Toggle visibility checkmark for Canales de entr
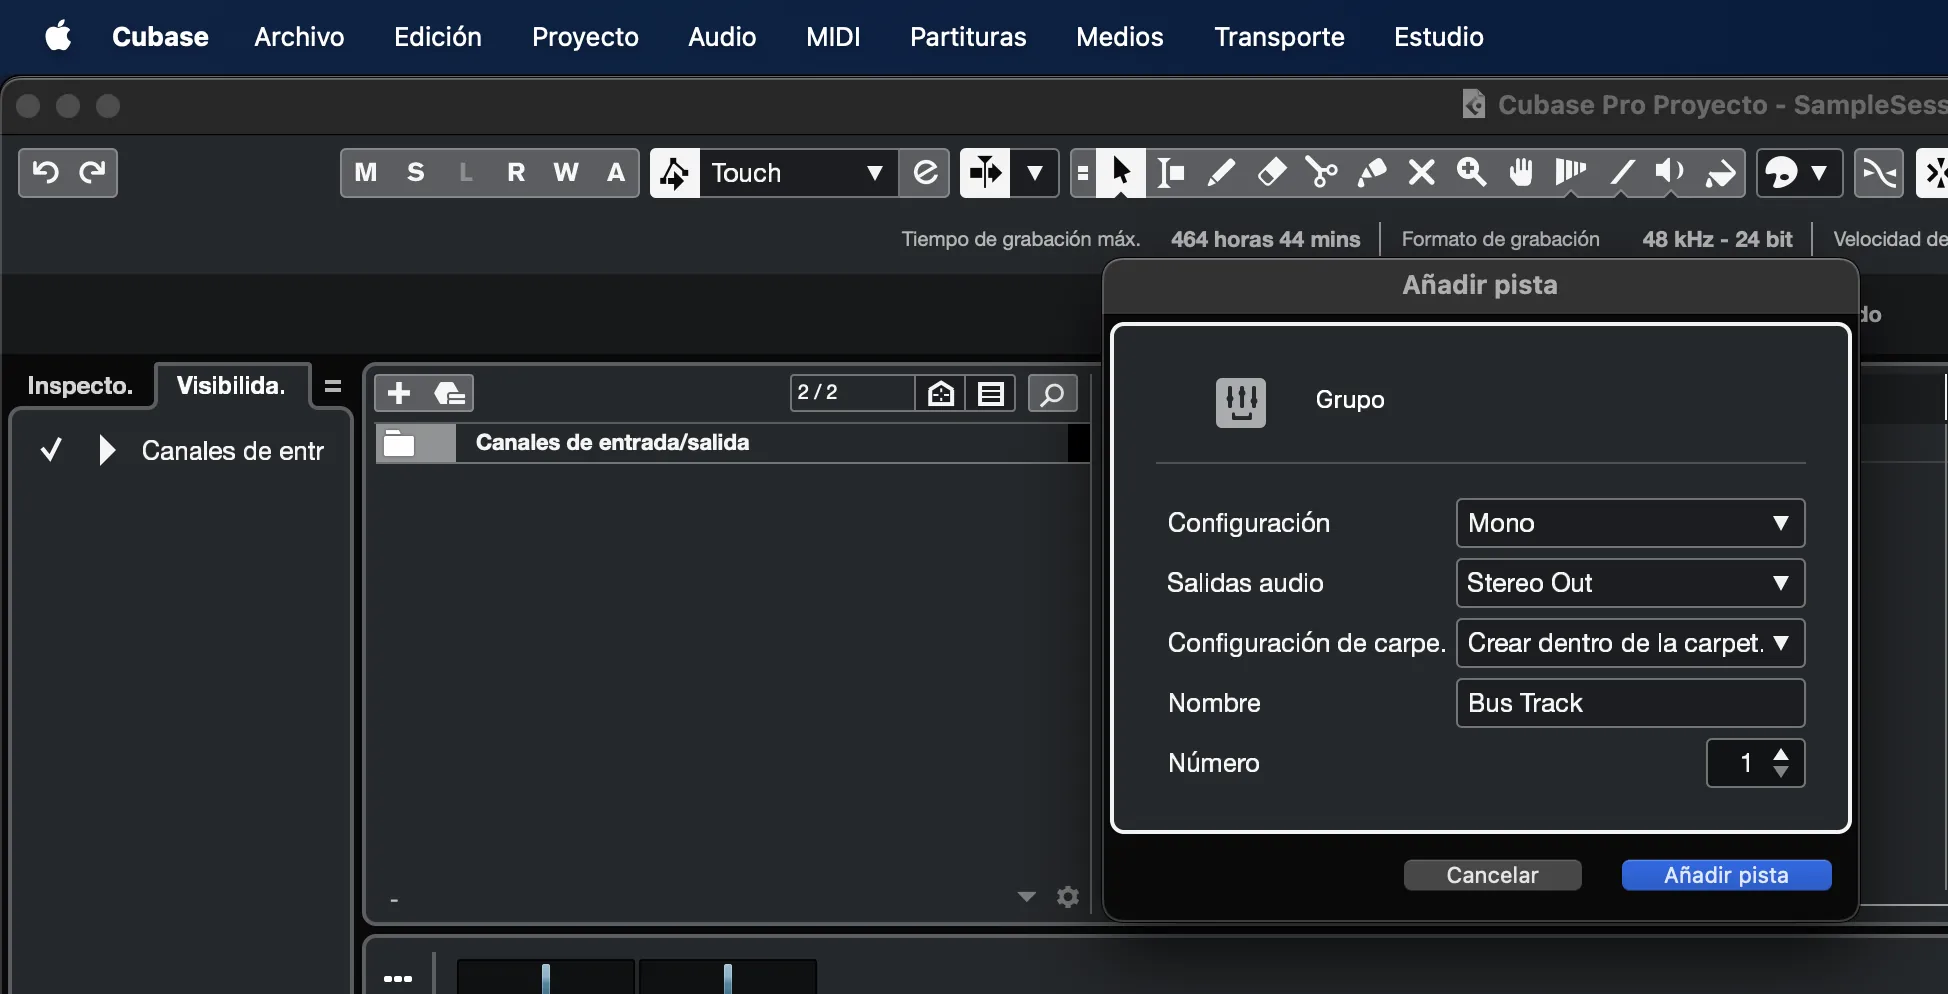1948x994 pixels. [51, 450]
